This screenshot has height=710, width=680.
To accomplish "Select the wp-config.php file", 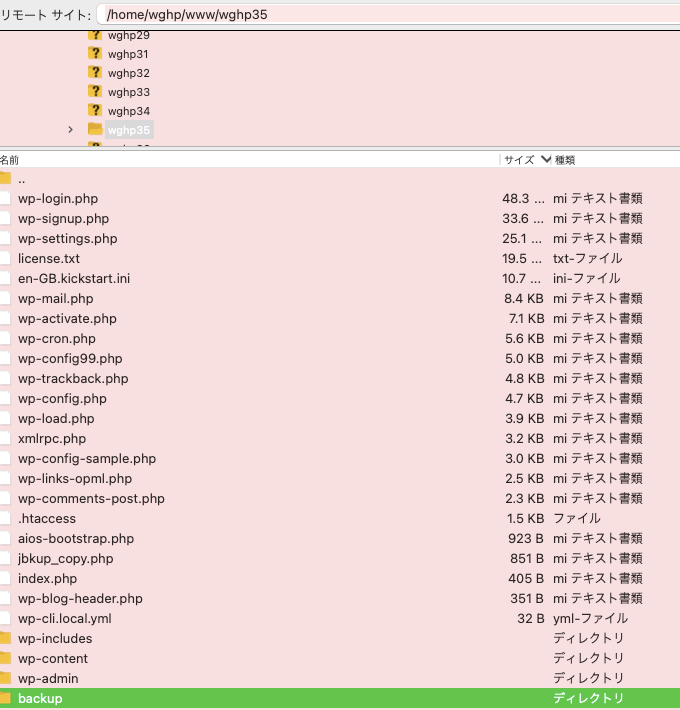I will 62,398.
